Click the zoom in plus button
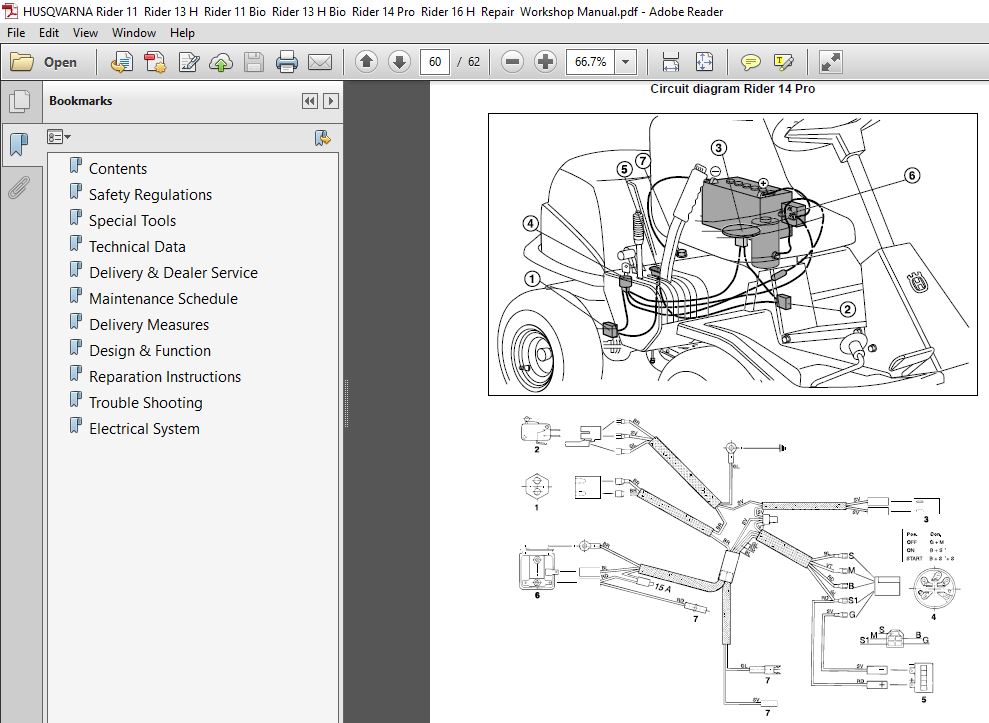 (x=545, y=62)
